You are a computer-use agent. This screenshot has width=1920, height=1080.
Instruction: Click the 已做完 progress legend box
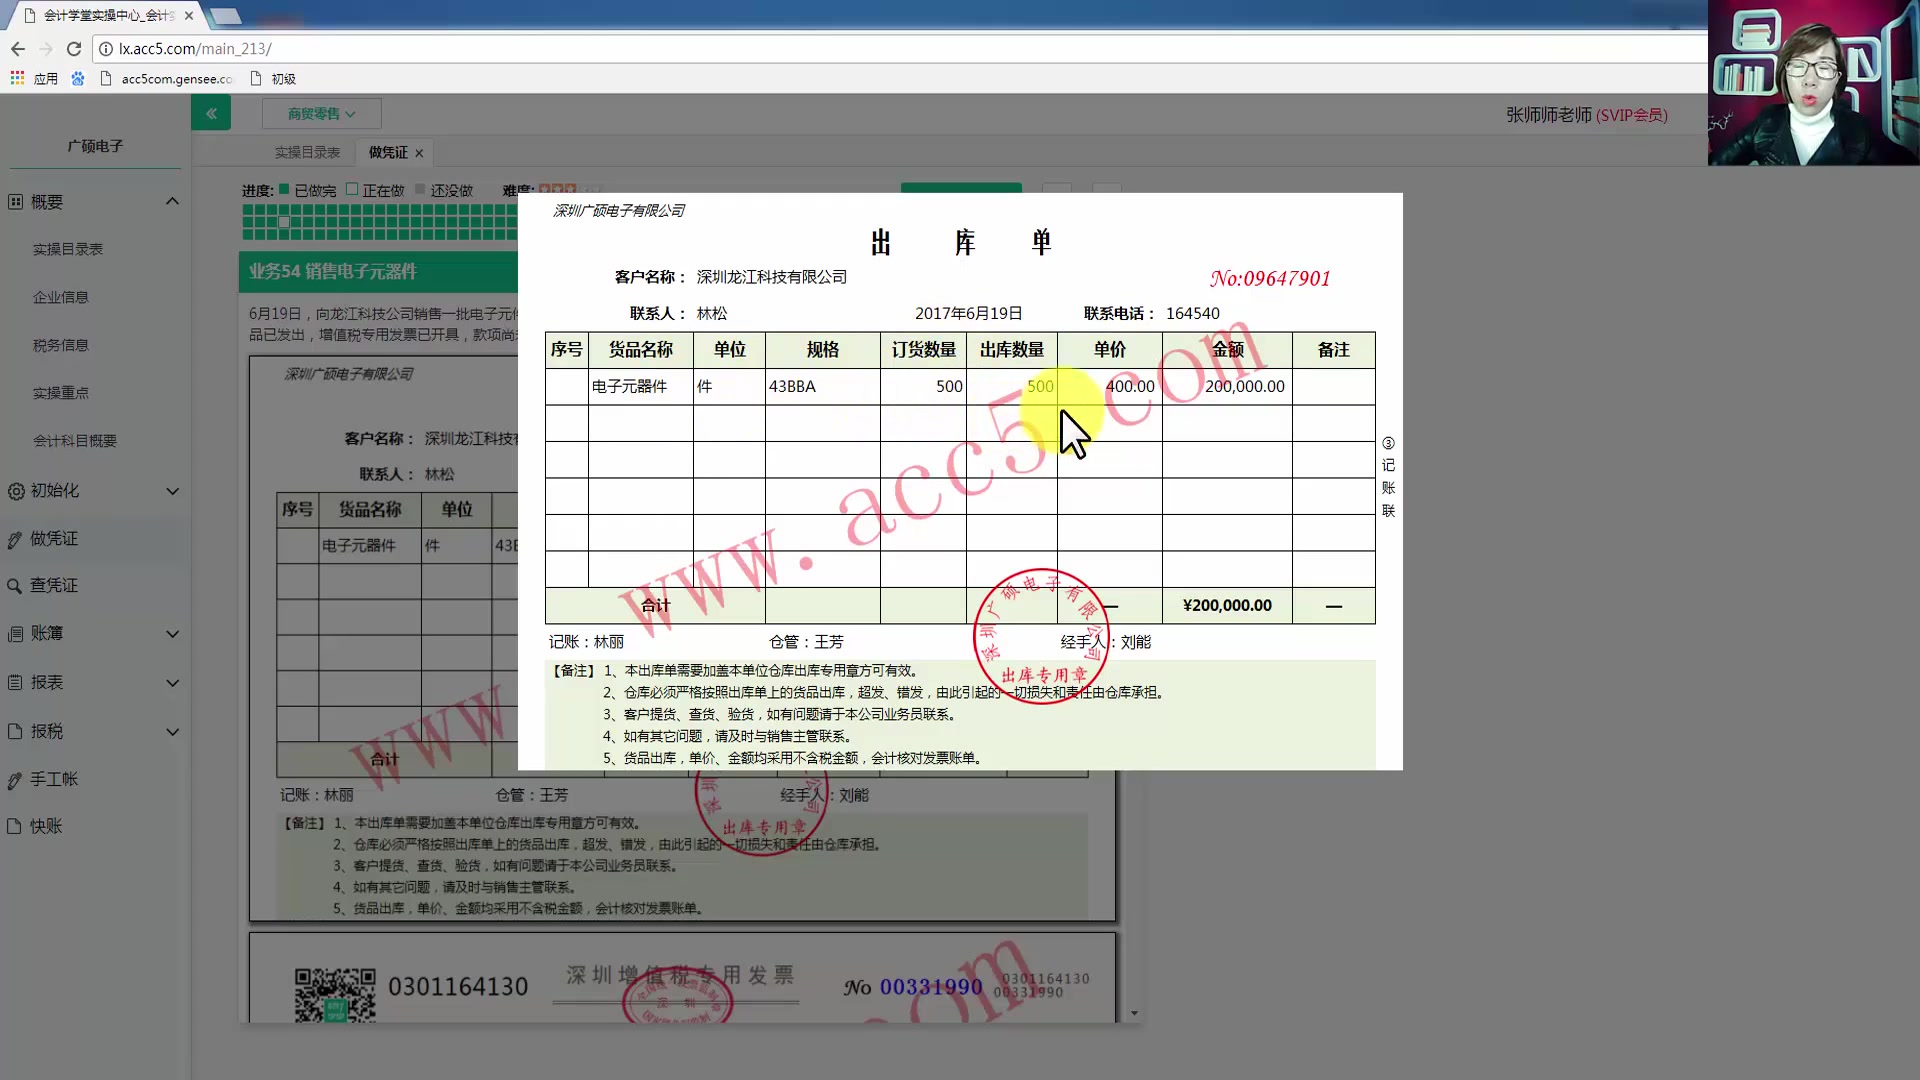[x=284, y=189]
